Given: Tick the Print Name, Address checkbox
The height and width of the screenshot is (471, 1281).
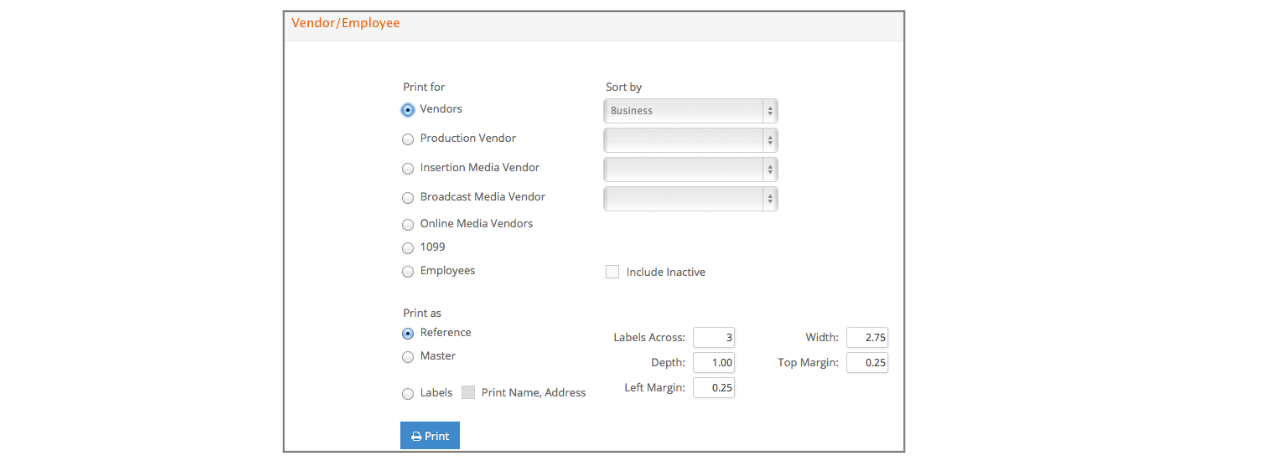Looking at the screenshot, I should tap(468, 393).
